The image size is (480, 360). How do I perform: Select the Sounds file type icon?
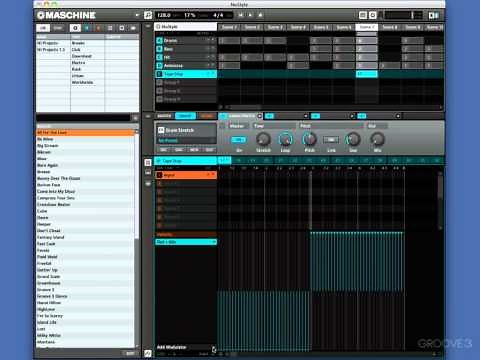coord(98,28)
